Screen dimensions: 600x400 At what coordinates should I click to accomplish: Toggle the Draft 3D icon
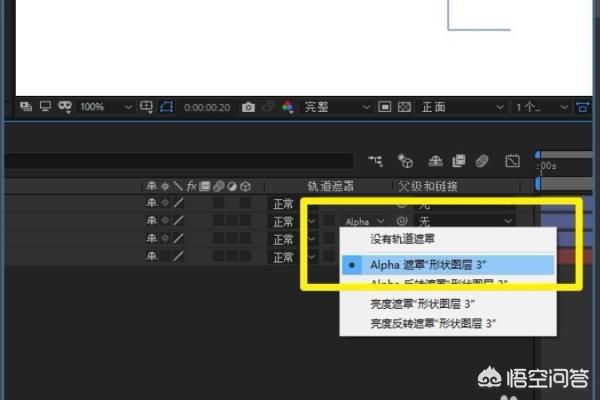(405, 161)
